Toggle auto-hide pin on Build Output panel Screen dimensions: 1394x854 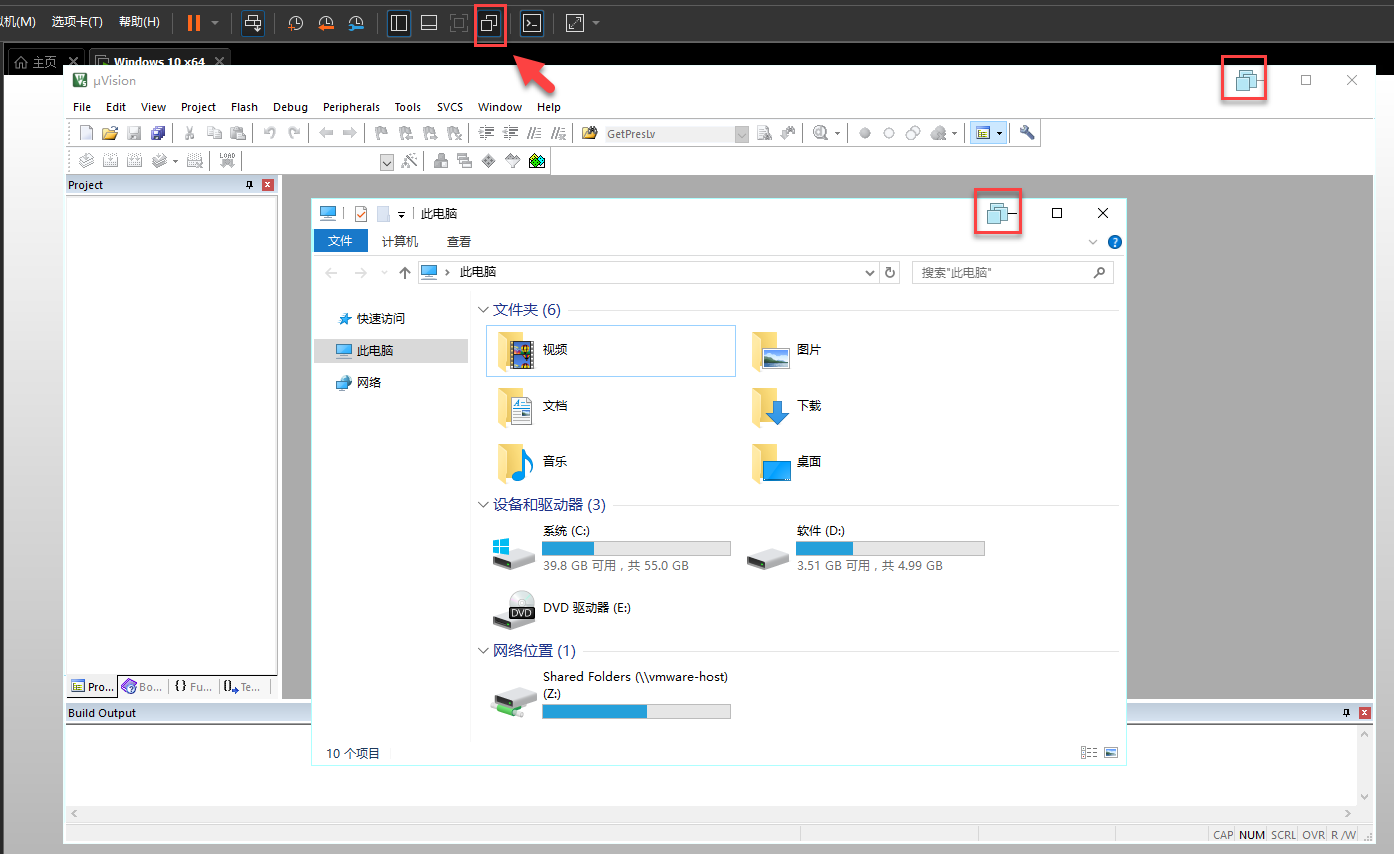pos(1347,713)
